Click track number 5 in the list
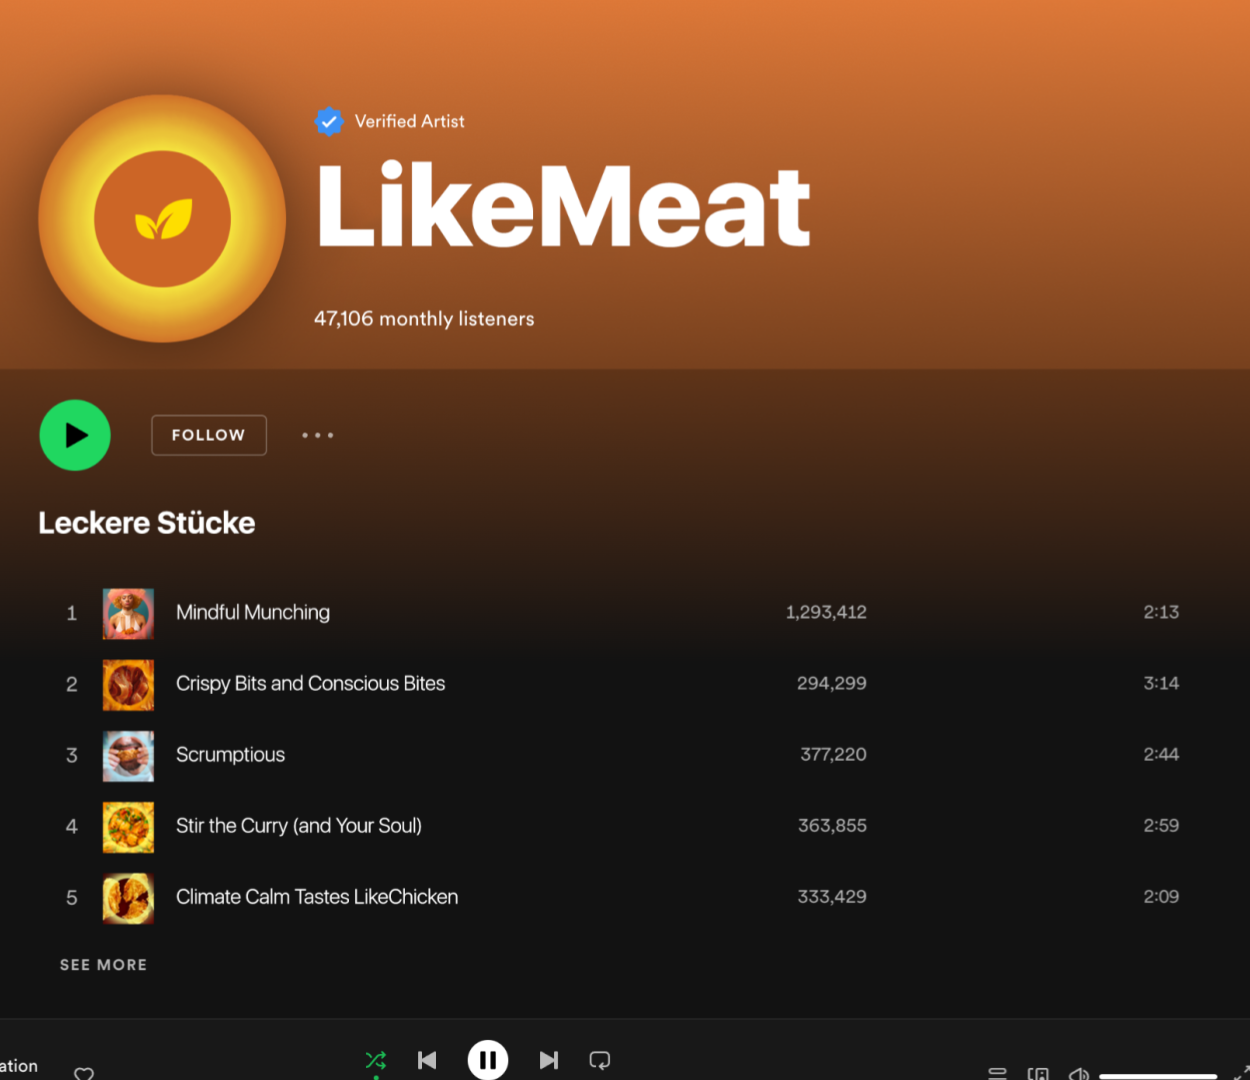The image size is (1250, 1080). (72, 897)
